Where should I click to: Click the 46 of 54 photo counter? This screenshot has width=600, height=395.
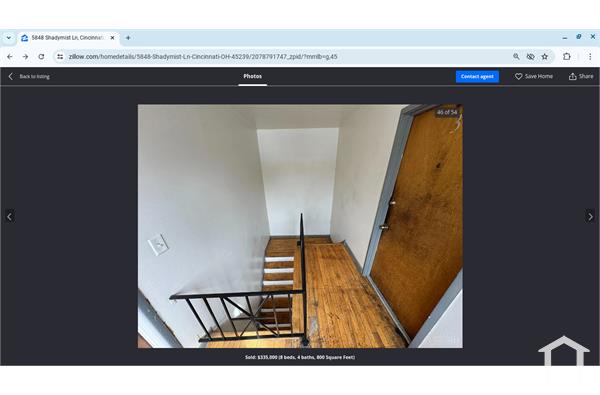(x=447, y=112)
